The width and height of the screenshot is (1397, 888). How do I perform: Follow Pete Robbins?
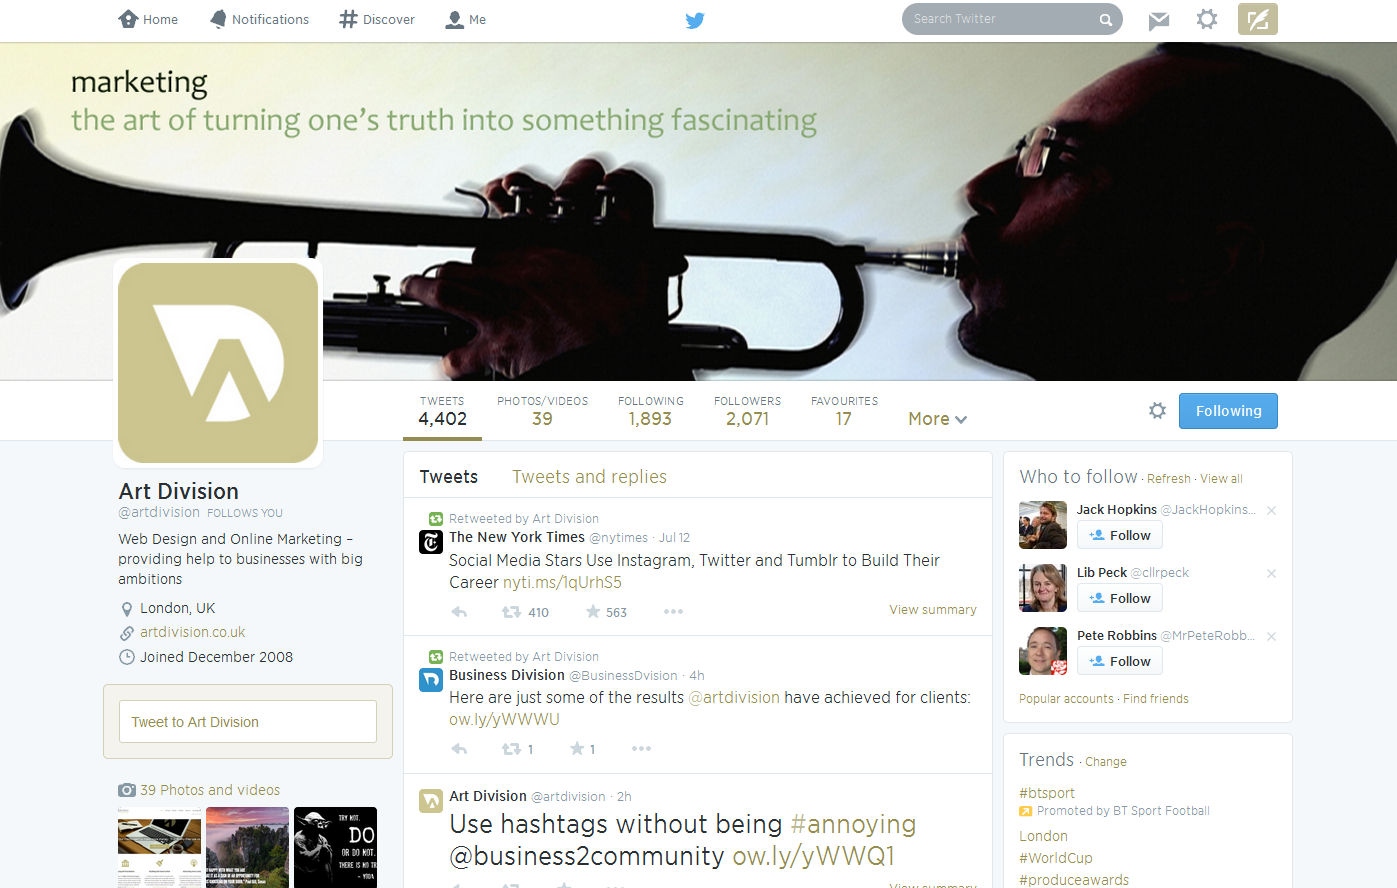tap(1120, 661)
